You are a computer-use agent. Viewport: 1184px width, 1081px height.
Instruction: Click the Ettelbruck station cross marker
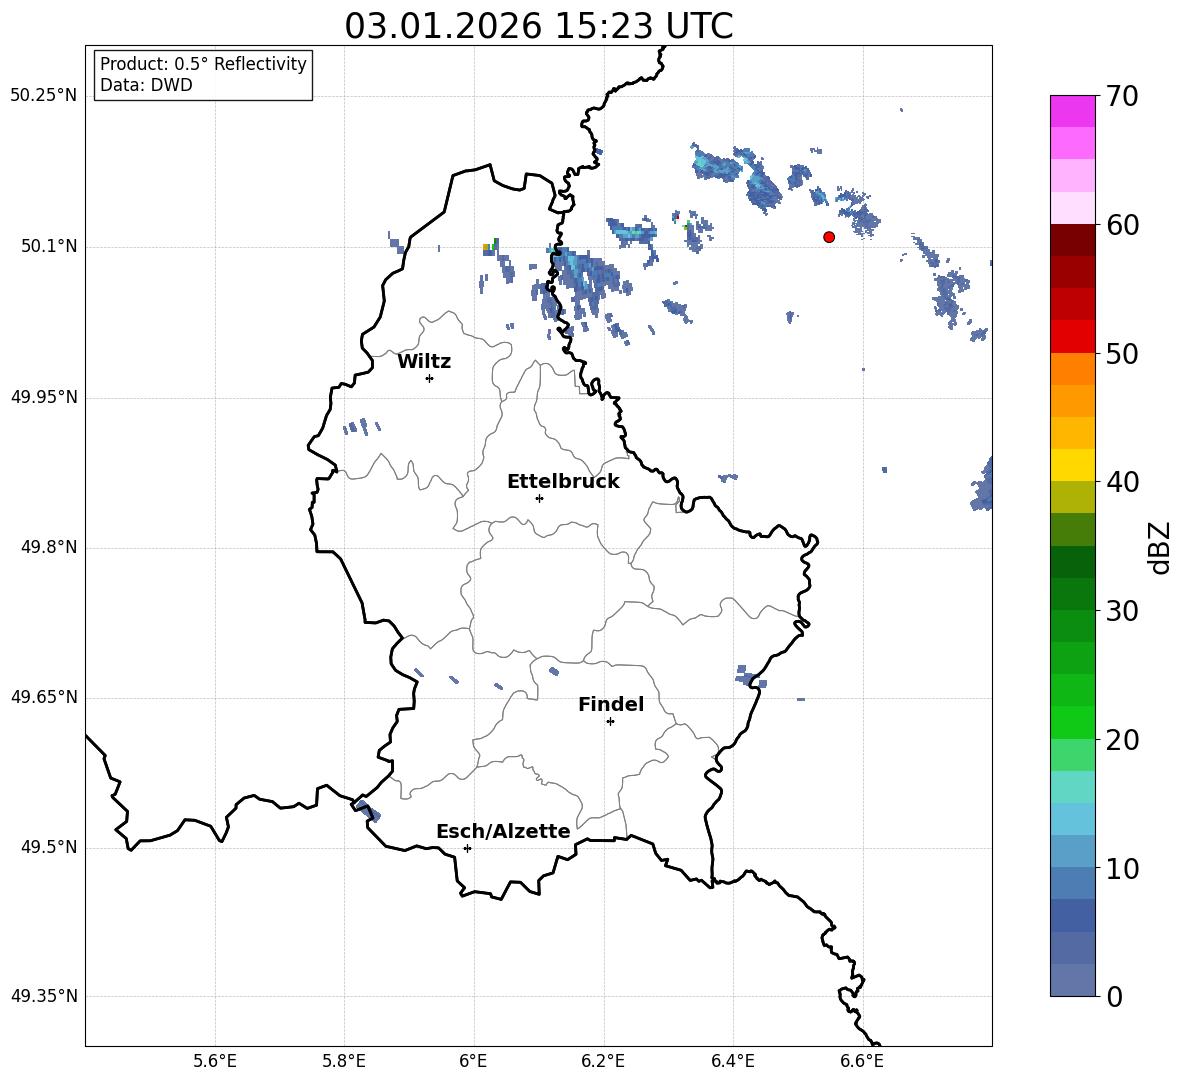(x=539, y=498)
